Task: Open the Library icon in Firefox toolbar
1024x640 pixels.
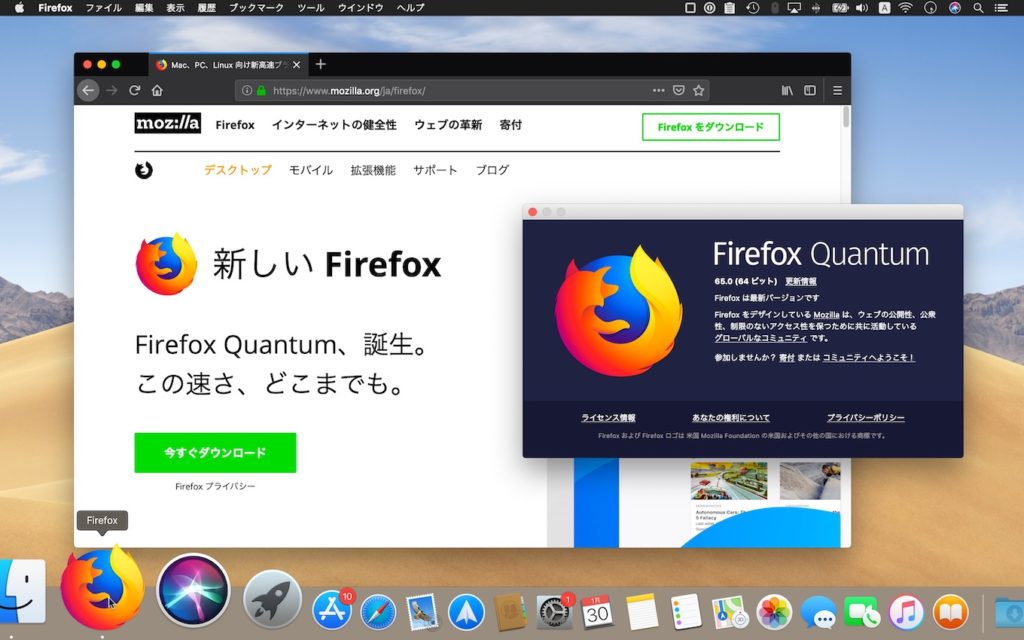Action: click(788, 90)
